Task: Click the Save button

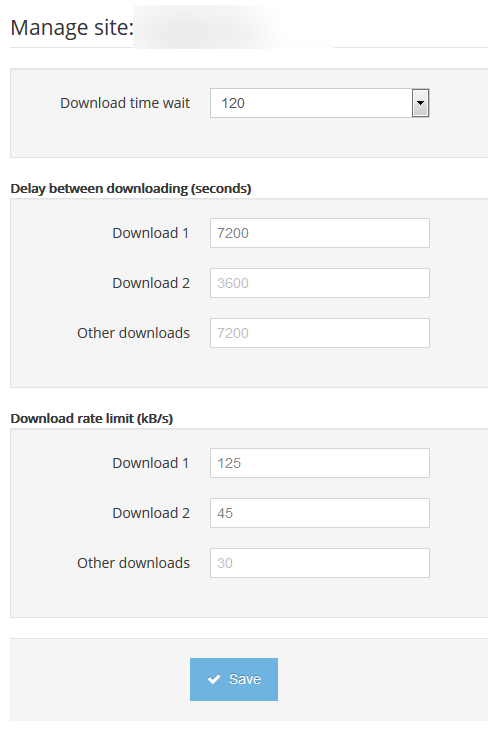Action: tap(234, 679)
